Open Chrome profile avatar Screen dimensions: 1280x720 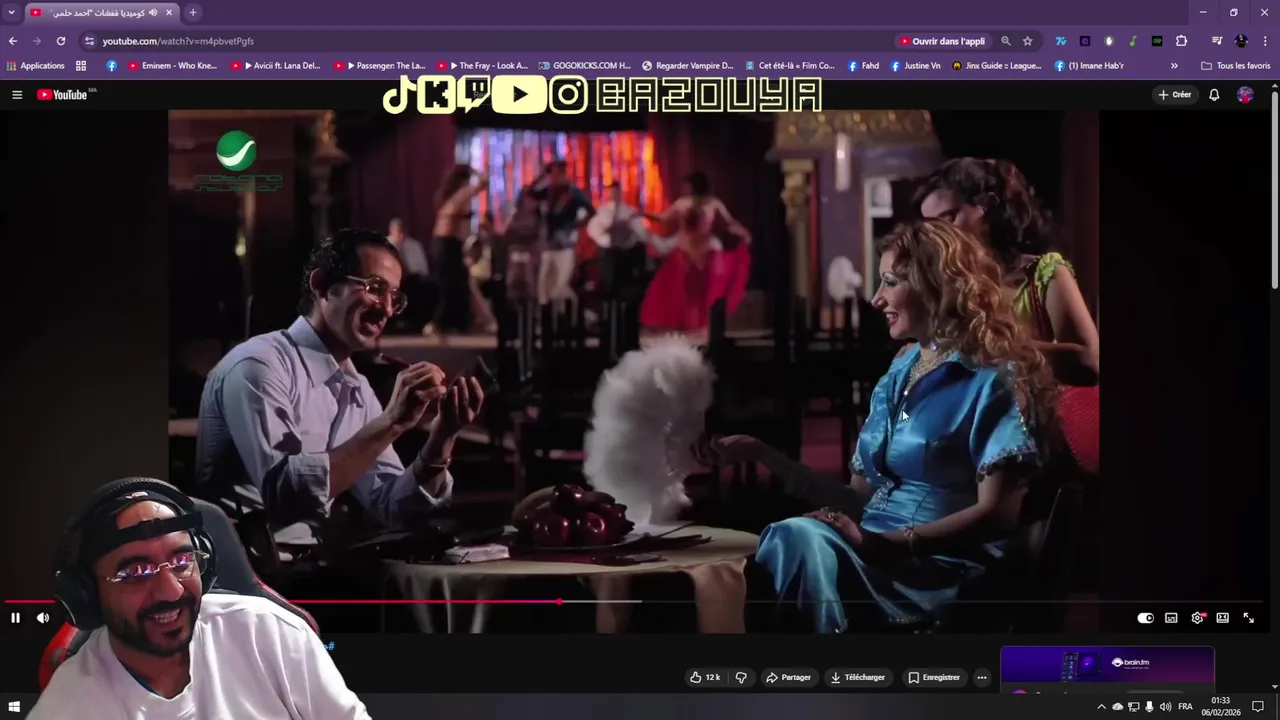click(1241, 41)
